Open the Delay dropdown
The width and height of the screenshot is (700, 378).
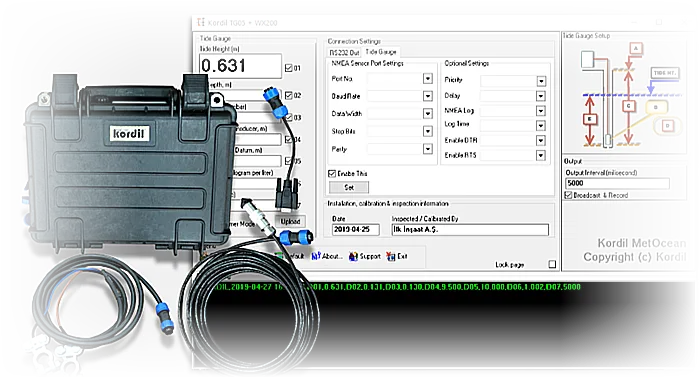click(541, 96)
